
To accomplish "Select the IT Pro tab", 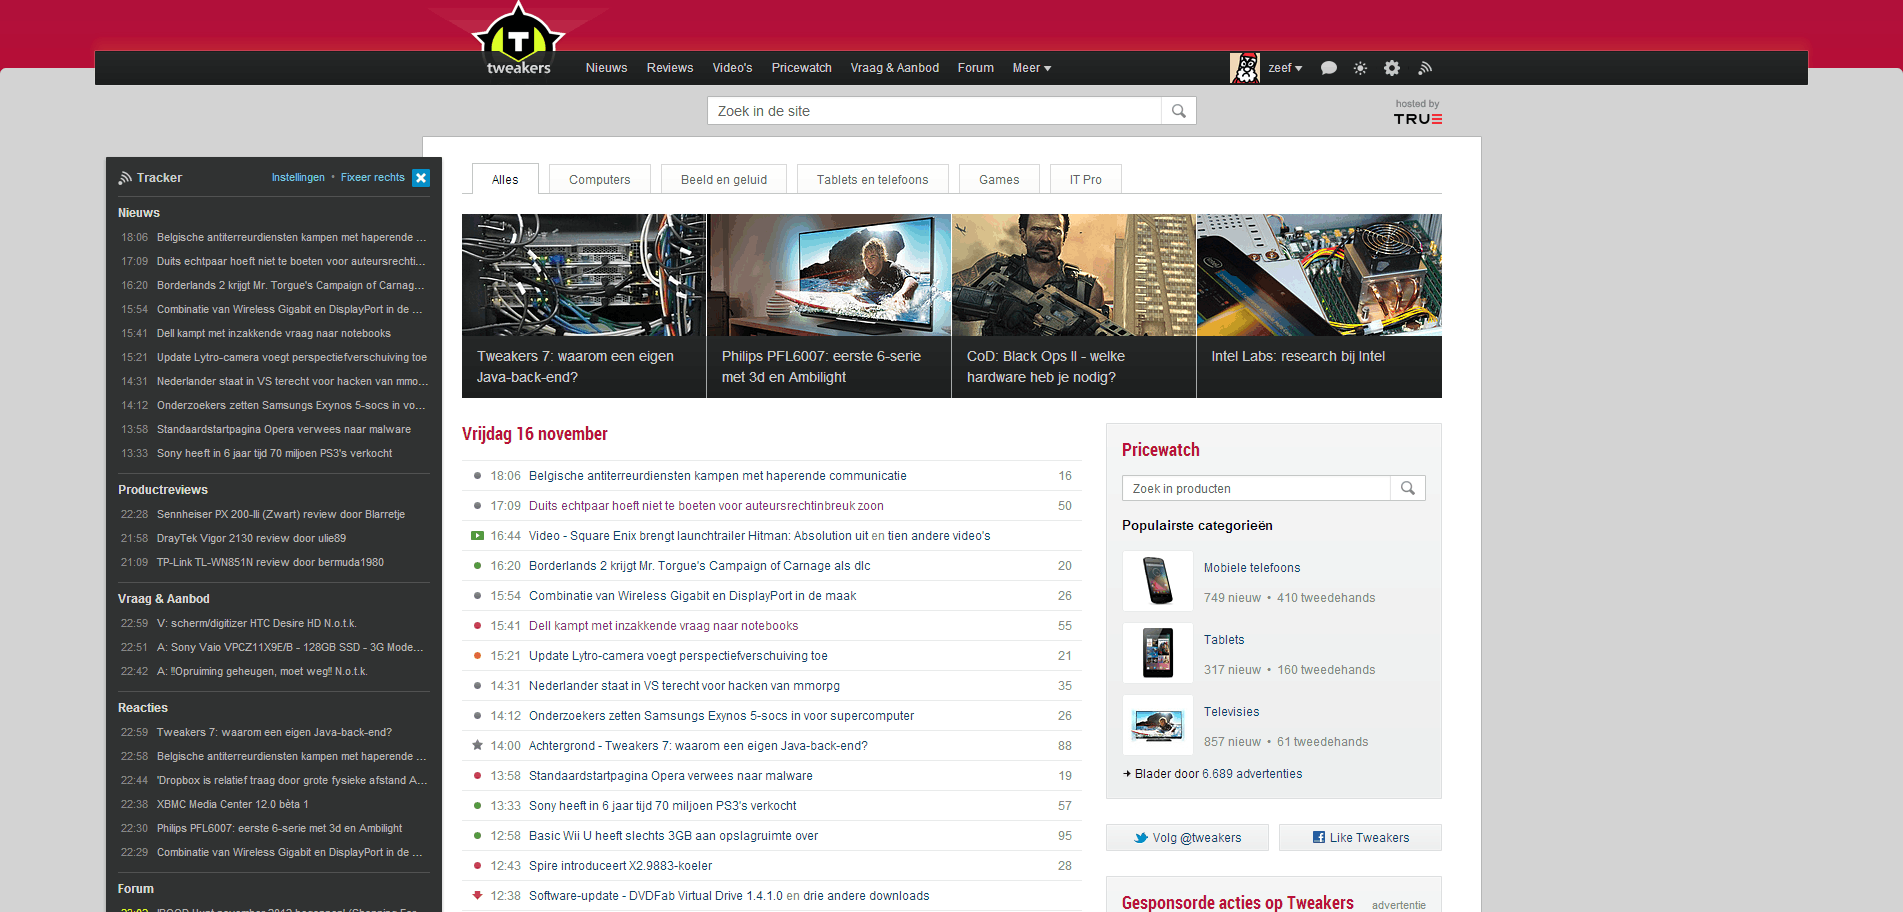I will tap(1086, 179).
